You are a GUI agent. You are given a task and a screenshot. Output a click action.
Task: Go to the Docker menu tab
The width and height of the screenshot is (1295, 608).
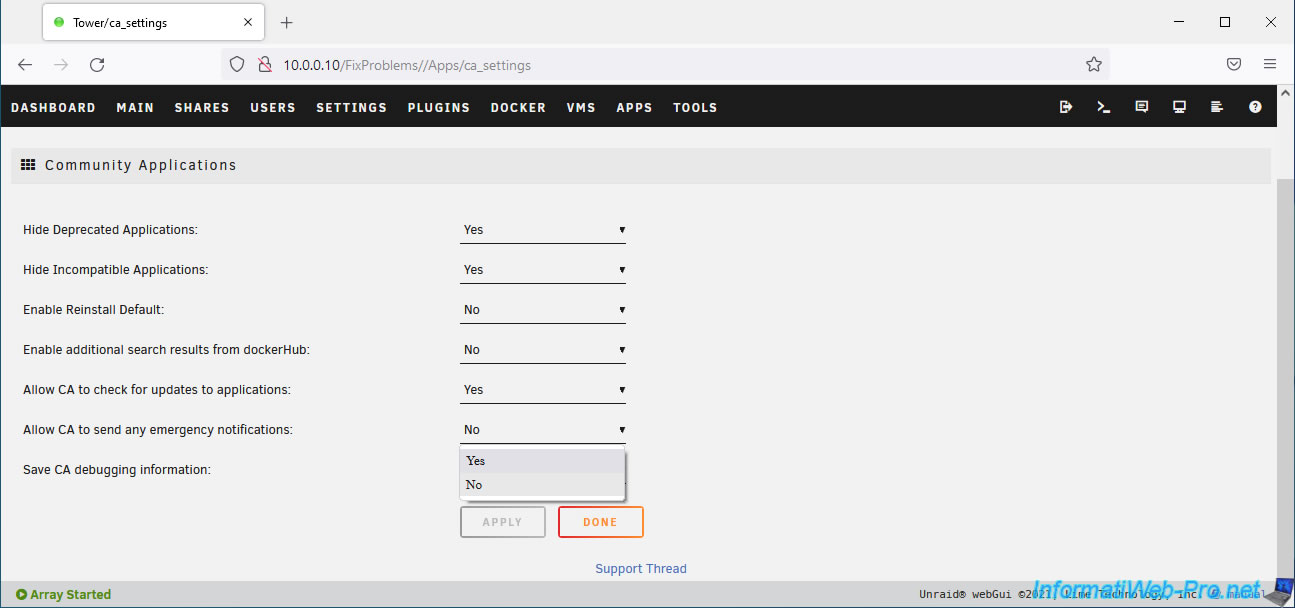click(518, 108)
